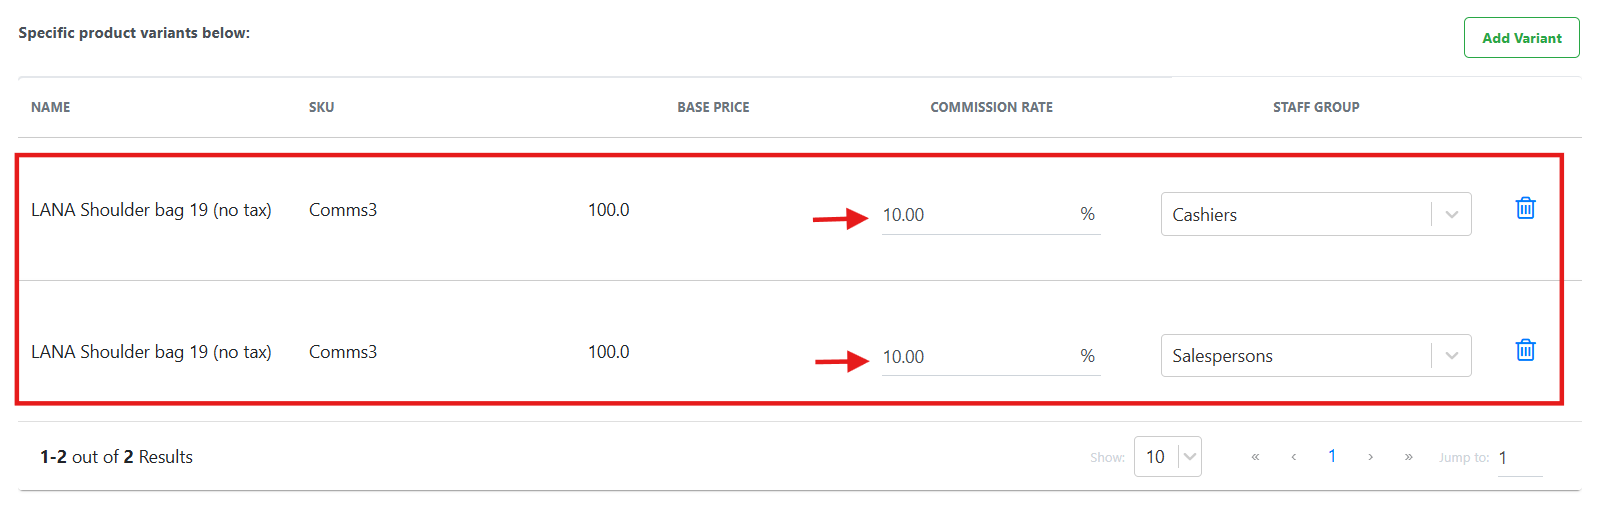
Task: Sort by the STAFF GROUP column header
Action: pyautogui.click(x=1316, y=107)
